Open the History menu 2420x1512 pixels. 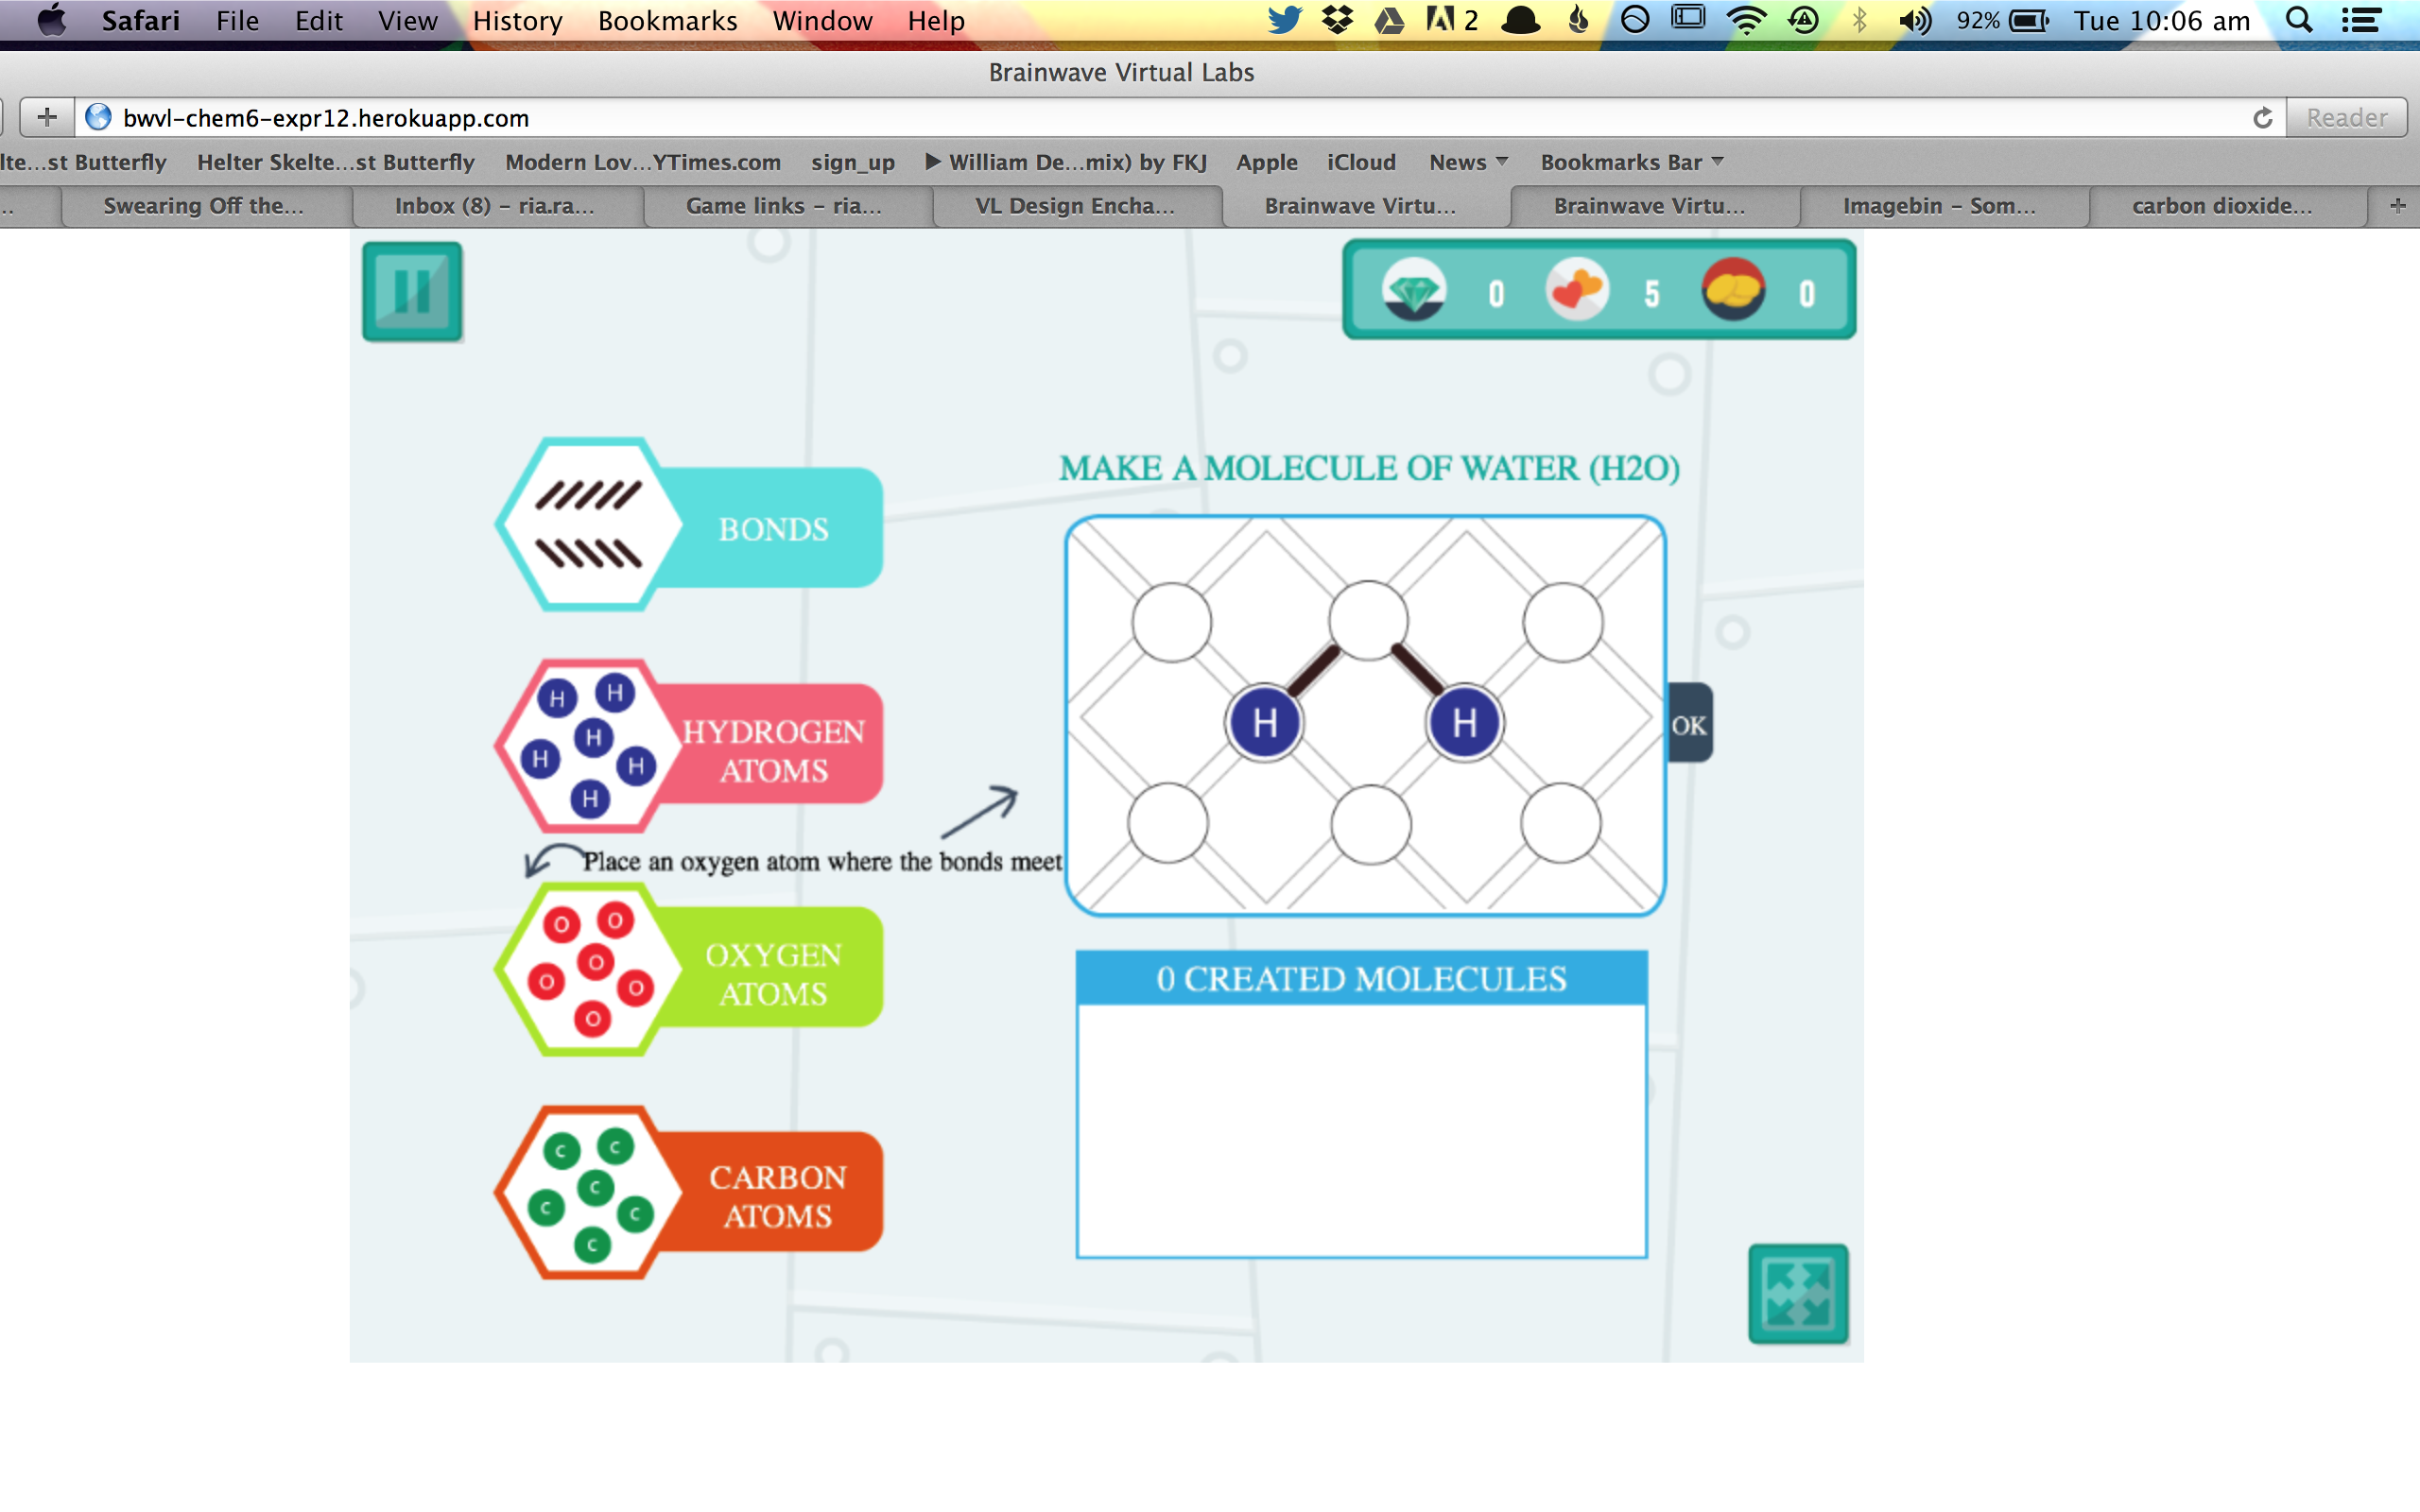click(517, 21)
